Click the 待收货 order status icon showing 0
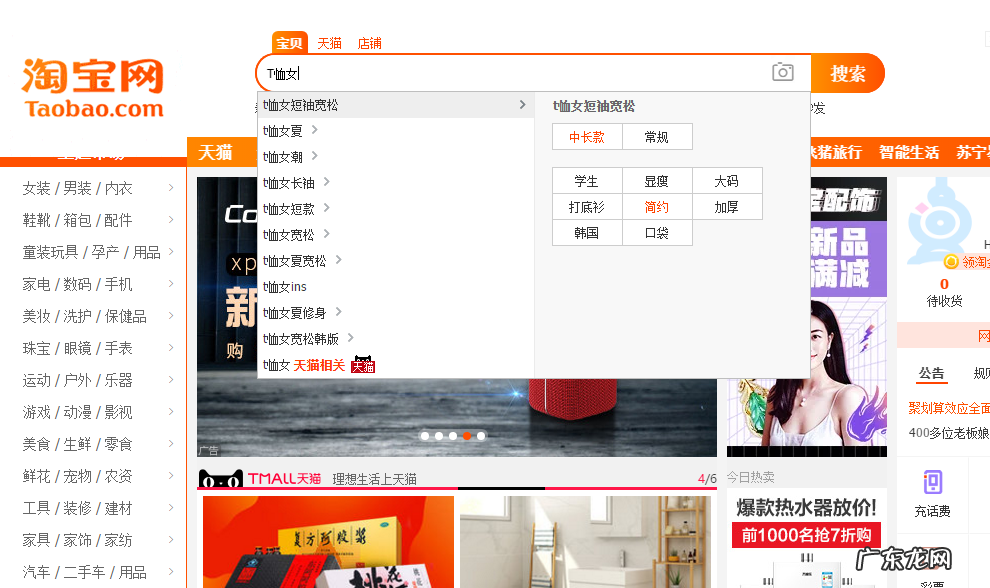The image size is (990, 588). [944, 289]
